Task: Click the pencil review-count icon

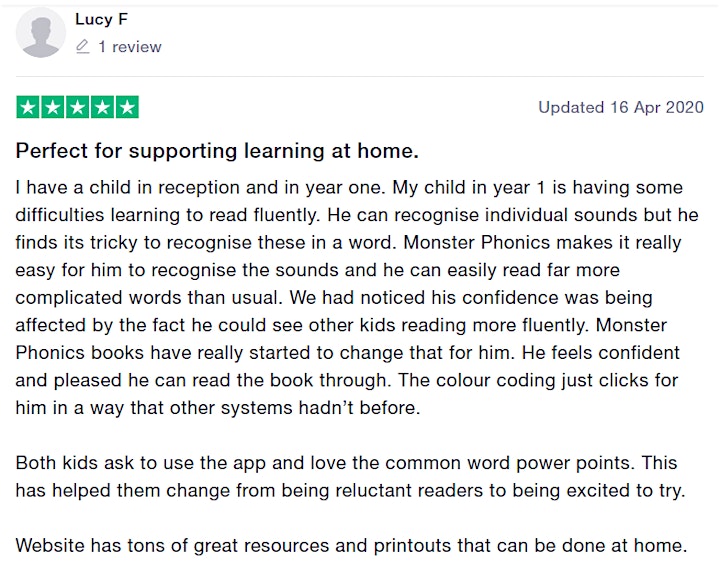Action: click(x=82, y=47)
